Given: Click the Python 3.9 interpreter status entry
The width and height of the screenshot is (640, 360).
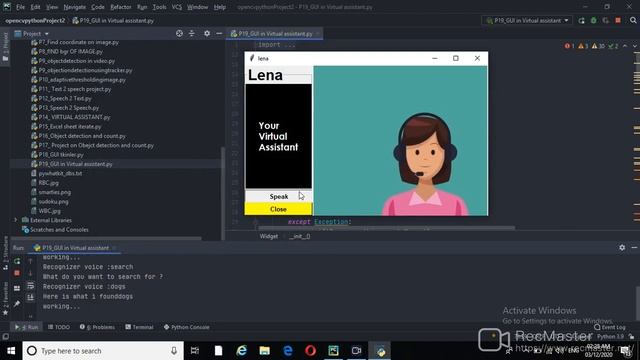Looking at the screenshot, I should [x=610, y=336].
